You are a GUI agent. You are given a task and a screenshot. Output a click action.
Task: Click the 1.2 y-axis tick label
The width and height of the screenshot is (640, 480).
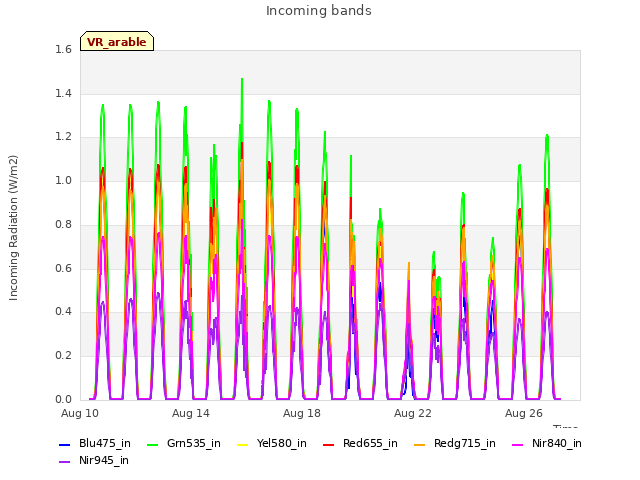tap(63, 137)
